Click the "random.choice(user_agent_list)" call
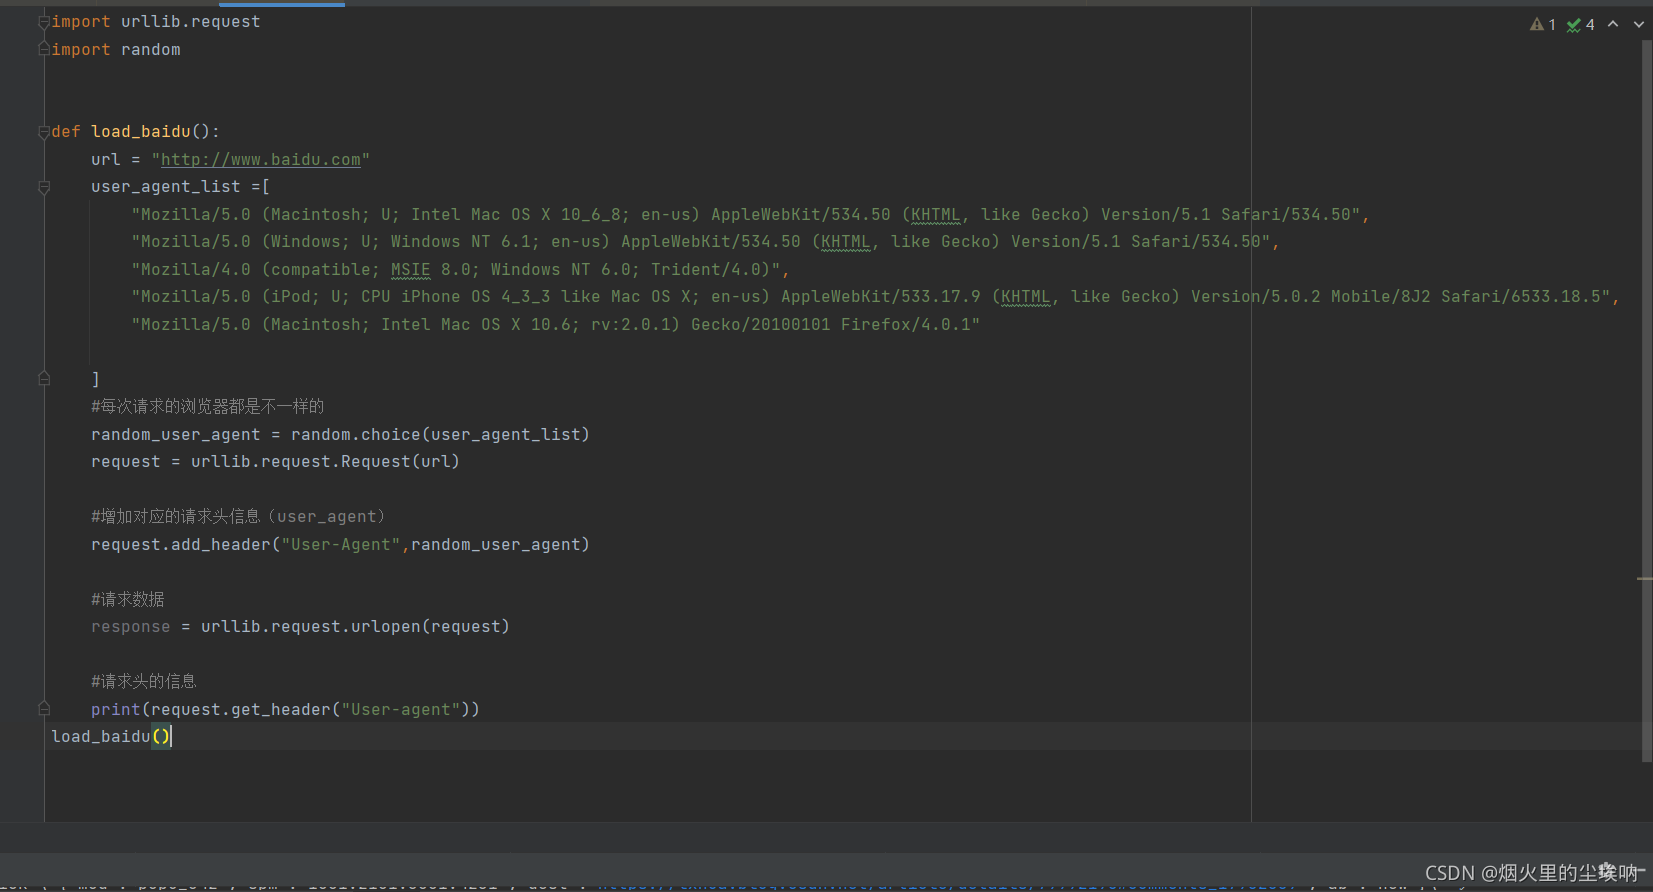 [440, 435]
